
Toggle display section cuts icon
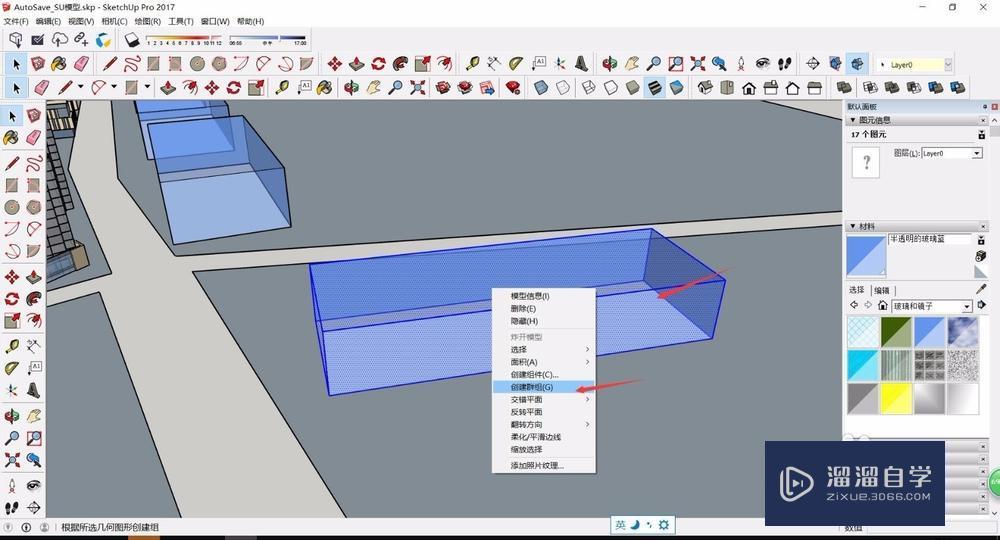(857, 64)
